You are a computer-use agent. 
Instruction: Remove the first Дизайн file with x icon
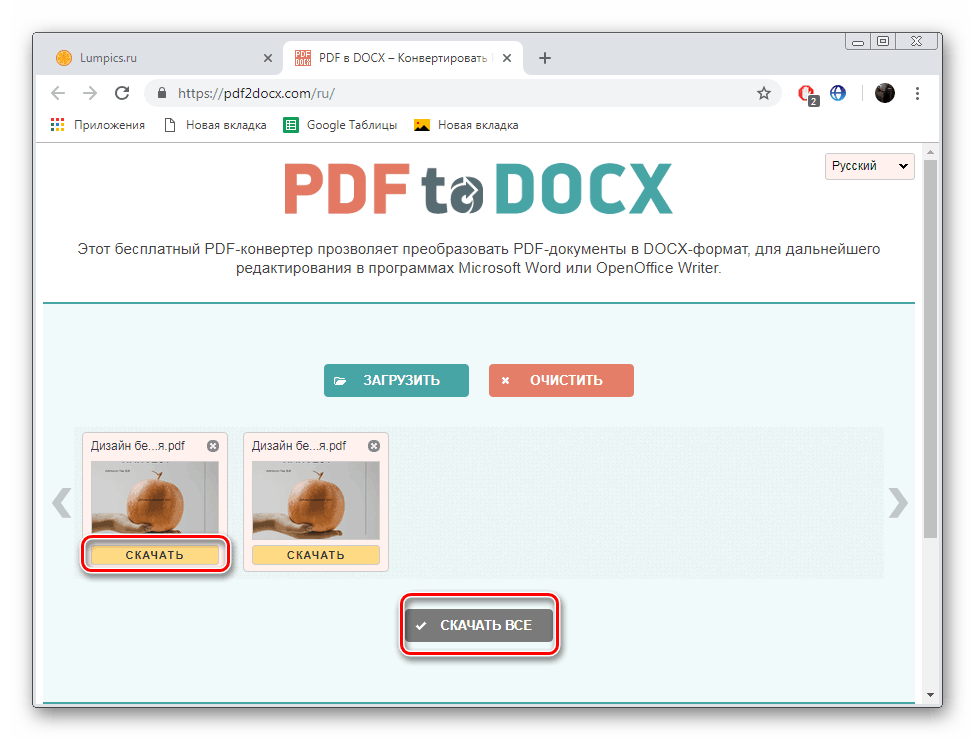213,446
